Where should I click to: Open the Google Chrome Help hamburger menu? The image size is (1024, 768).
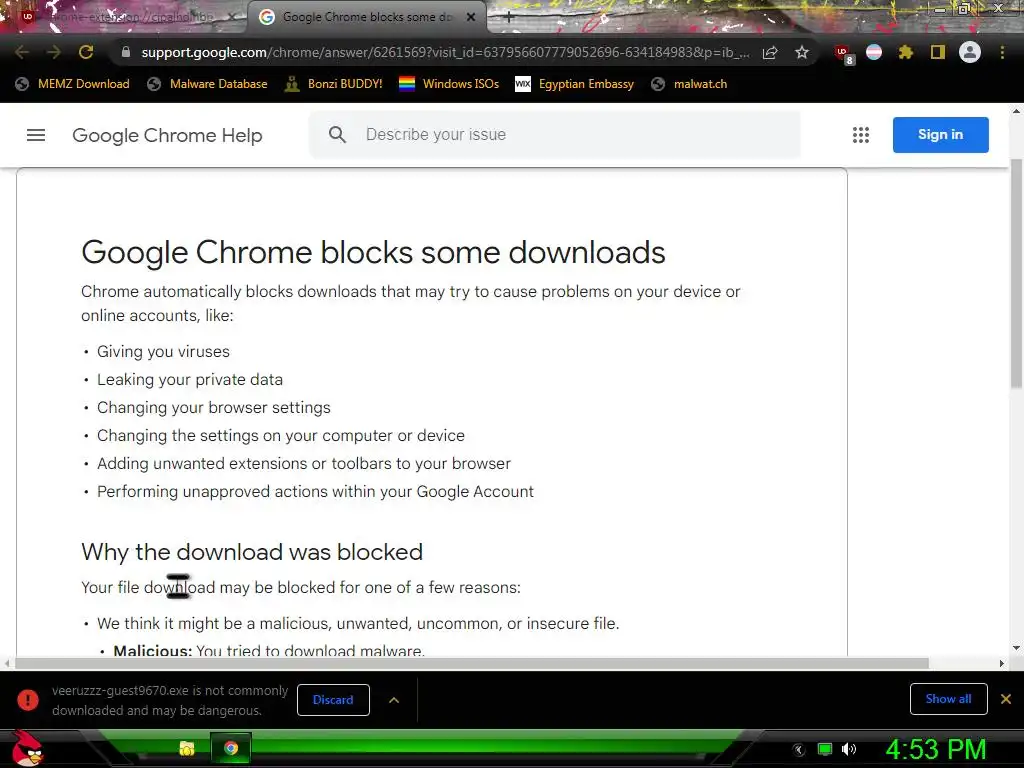36,135
